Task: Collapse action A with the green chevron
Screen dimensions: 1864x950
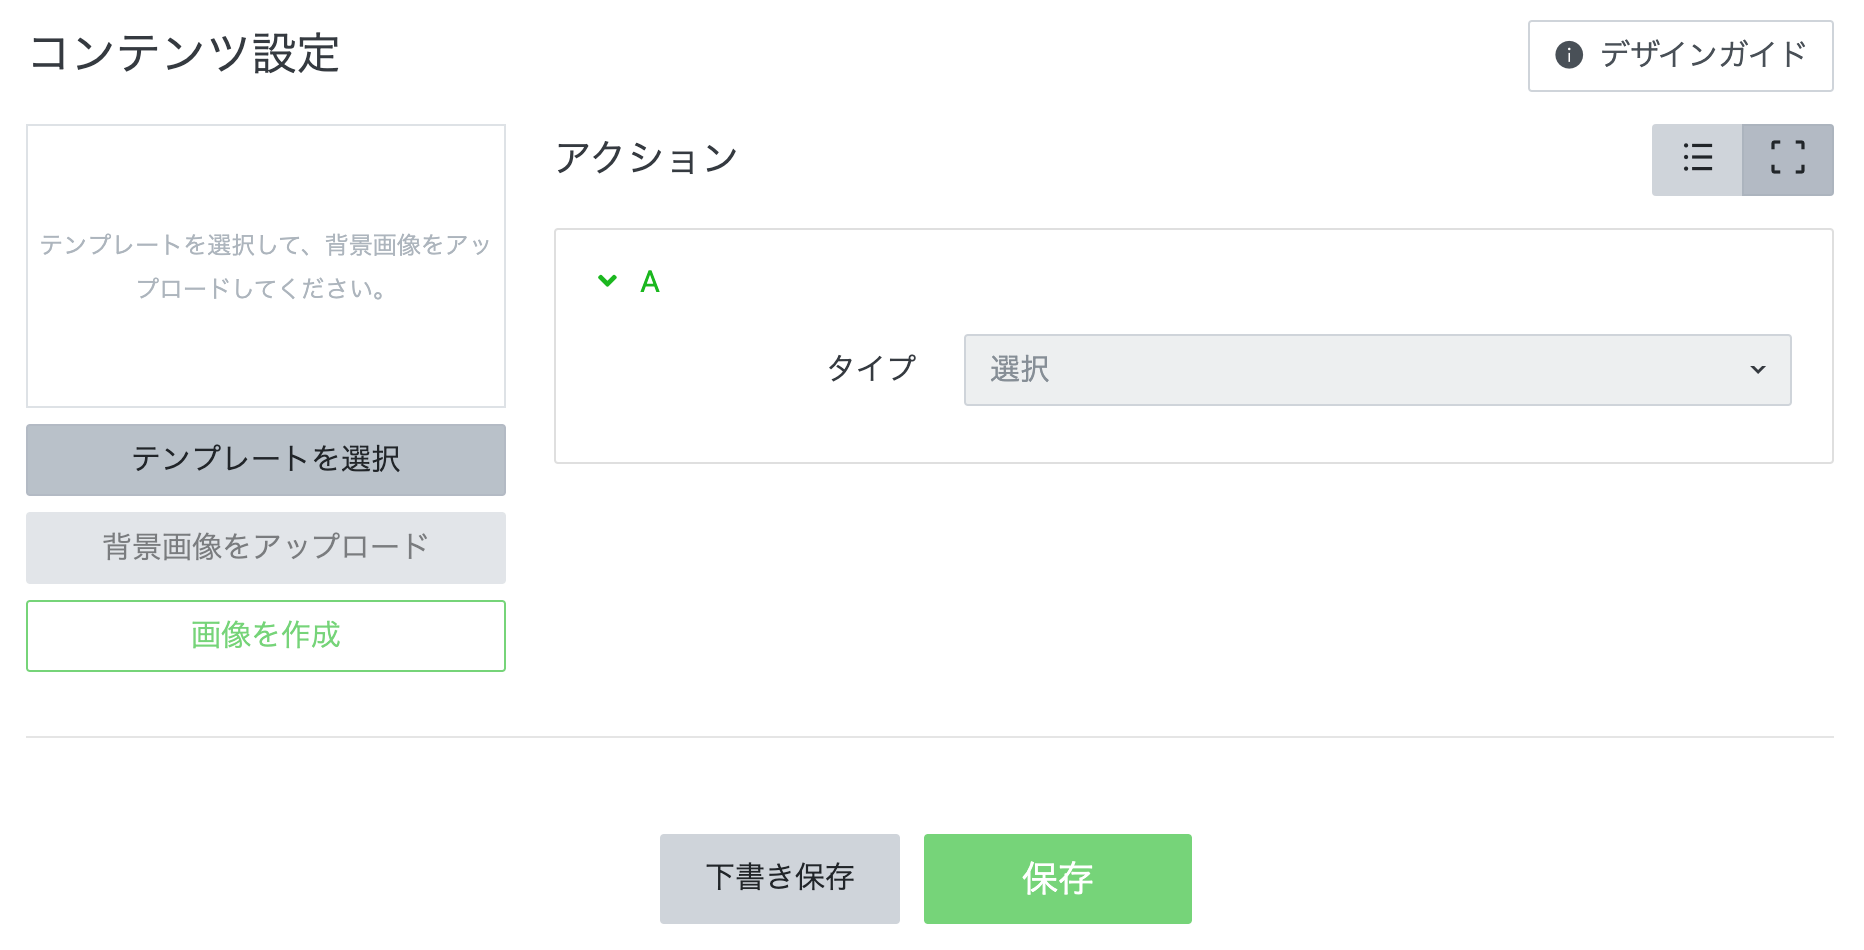Action: pyautogui.click(x=607, y=281)
